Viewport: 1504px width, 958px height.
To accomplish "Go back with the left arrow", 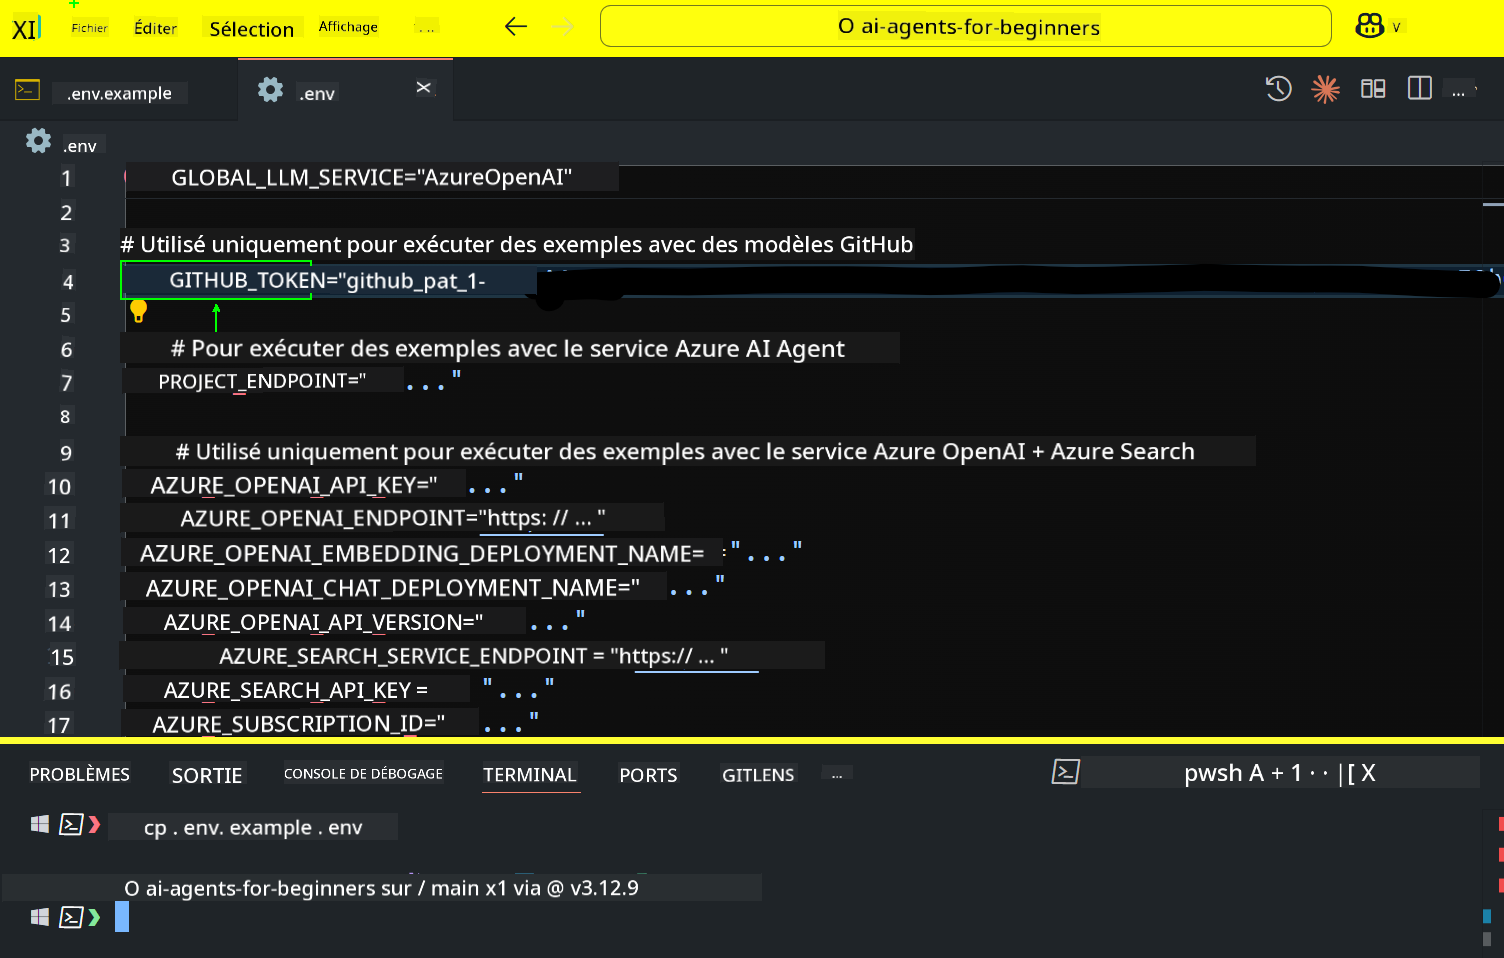I will 516,27.
